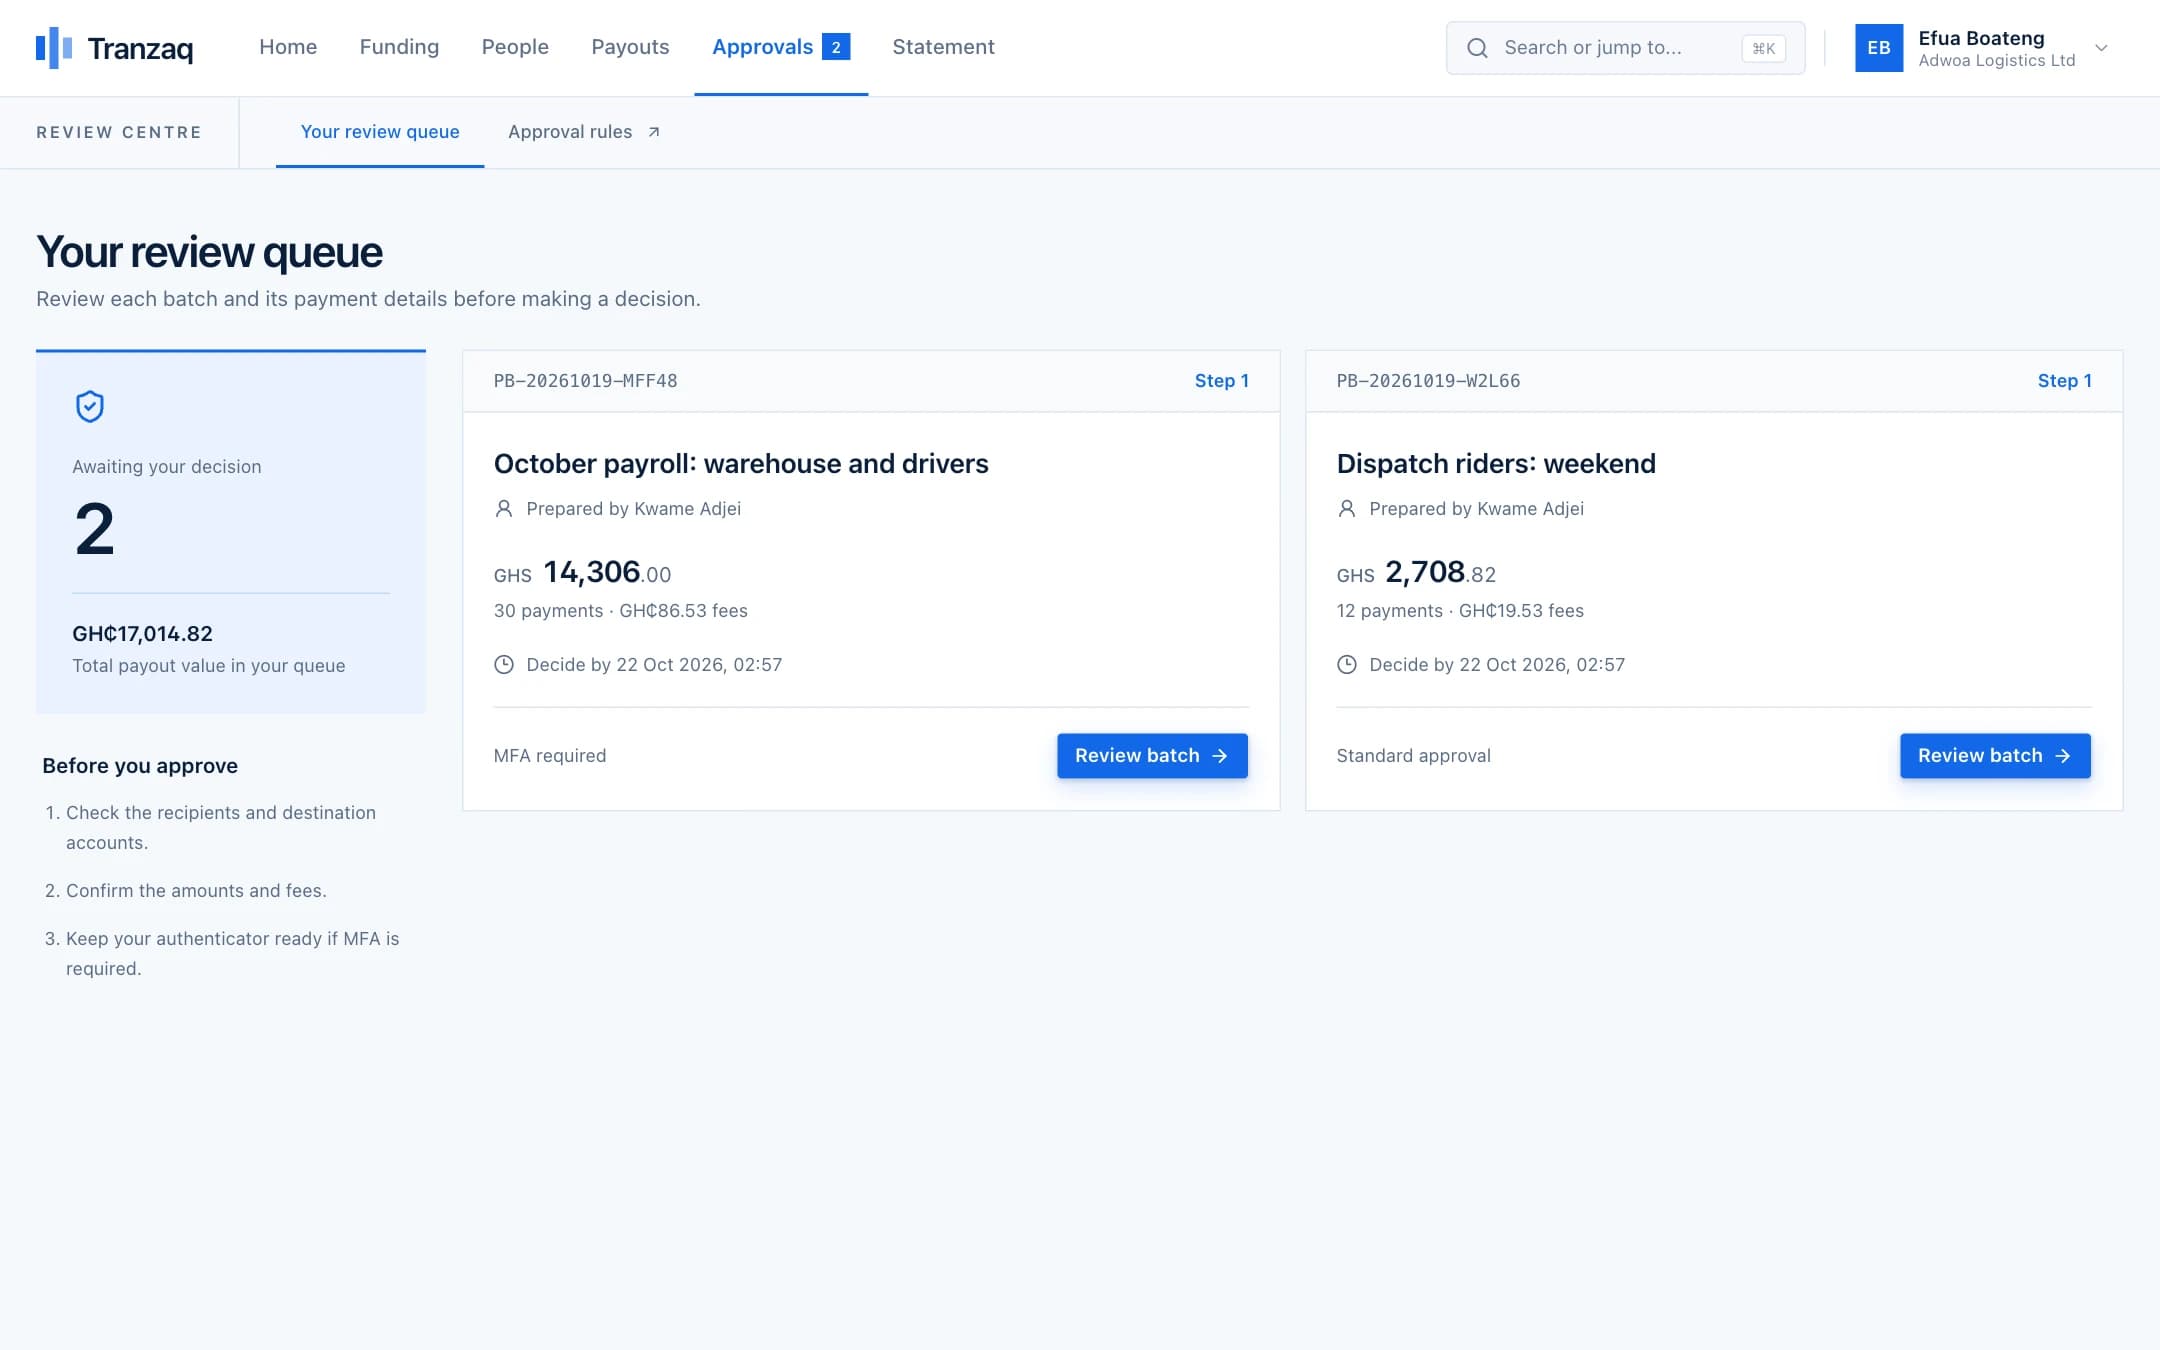Click the October payroll: warehouse and drivers title
2160x1350 pixels.
pos(741,464)
